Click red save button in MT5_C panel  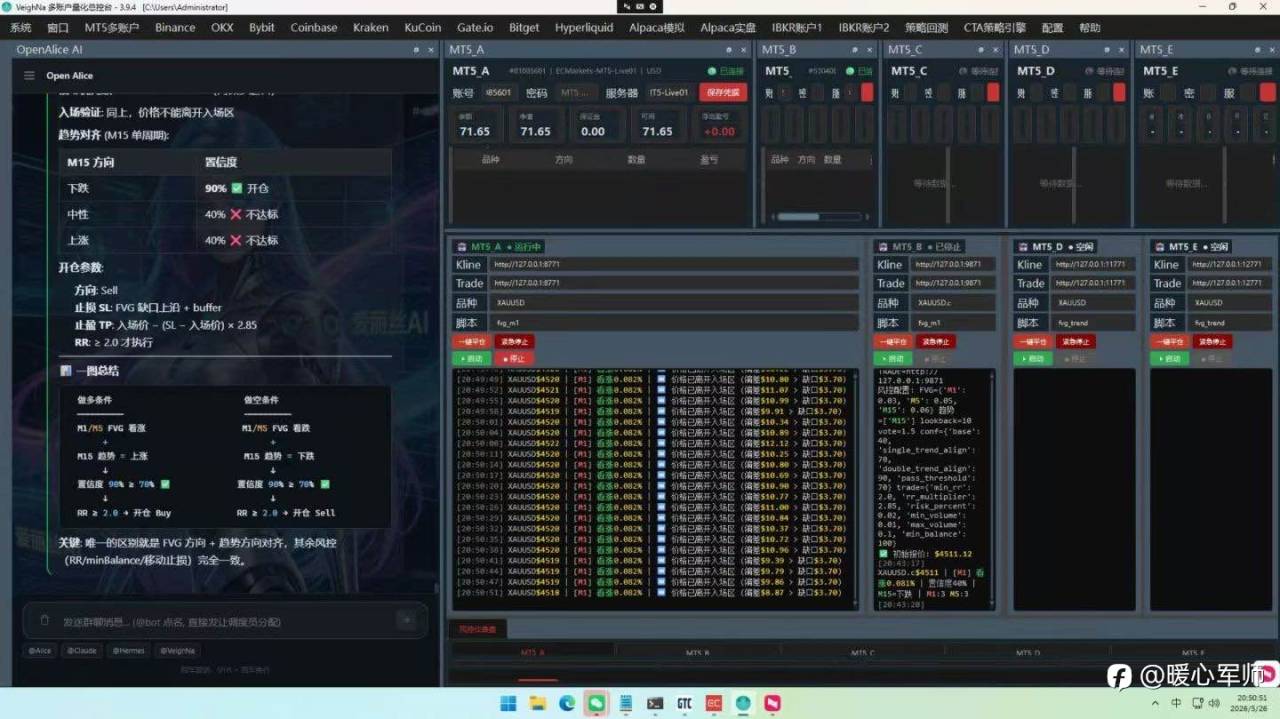(x=992, y=92)
